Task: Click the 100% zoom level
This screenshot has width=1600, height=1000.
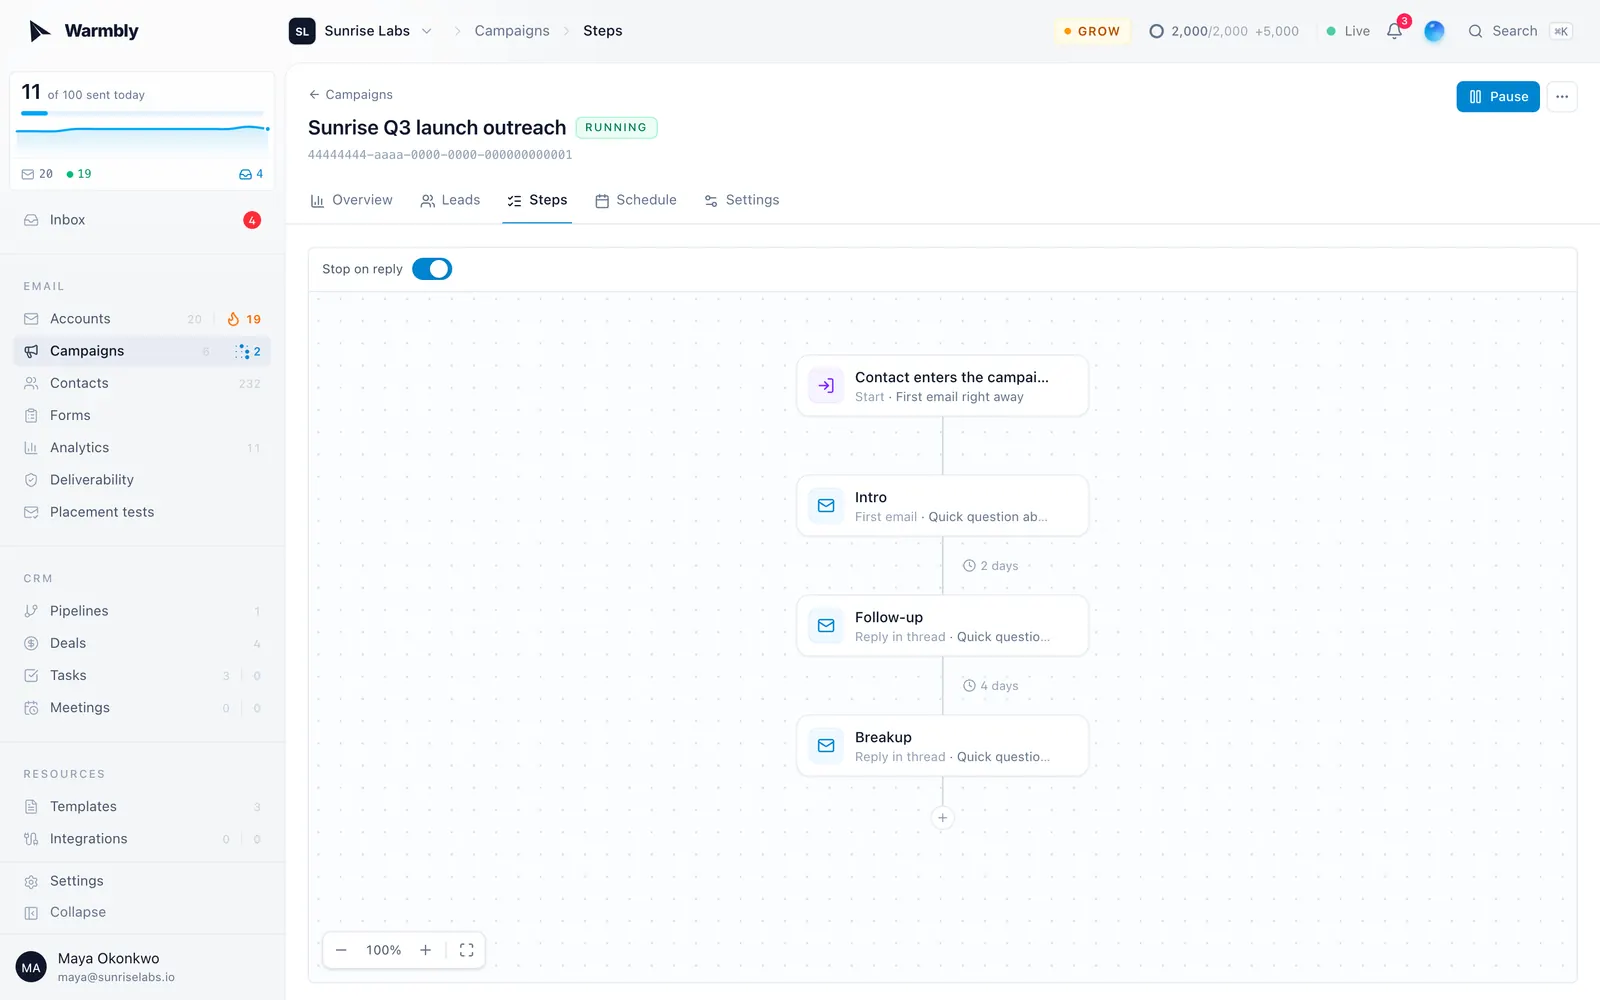Action: (x=383, y=950)
